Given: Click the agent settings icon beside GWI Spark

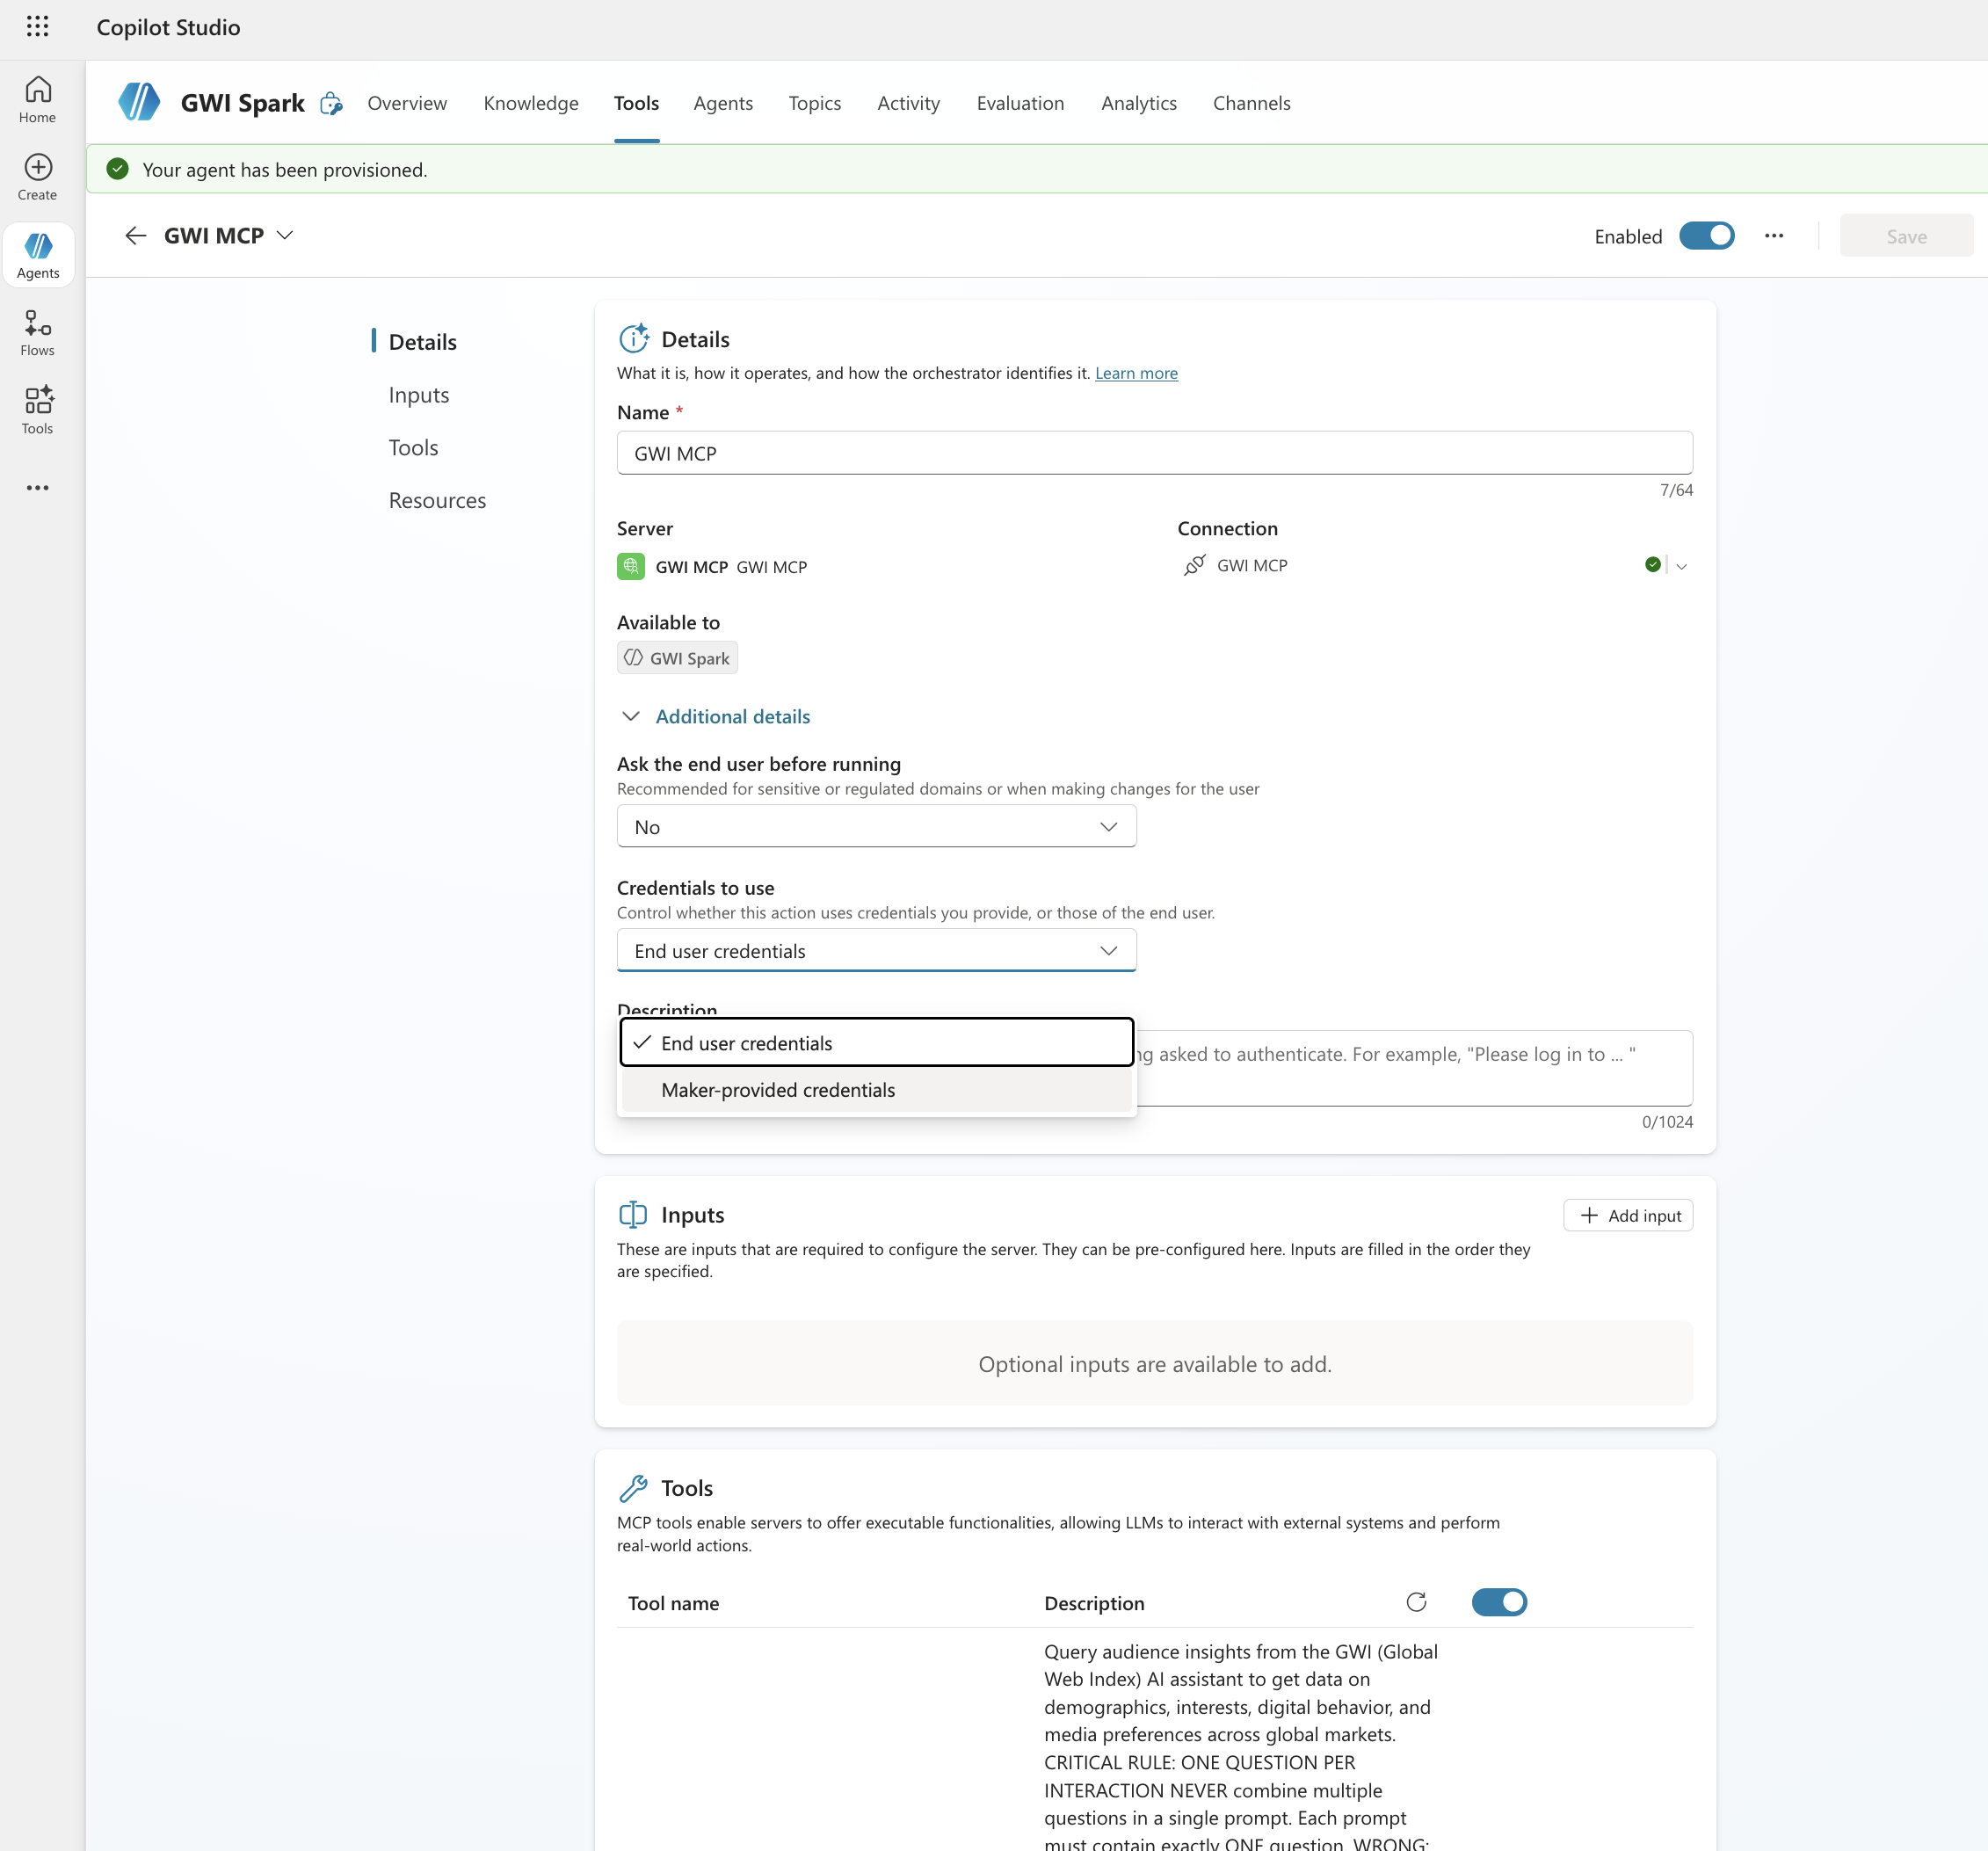Looking at the screenshot, I should tap(331, 104).
